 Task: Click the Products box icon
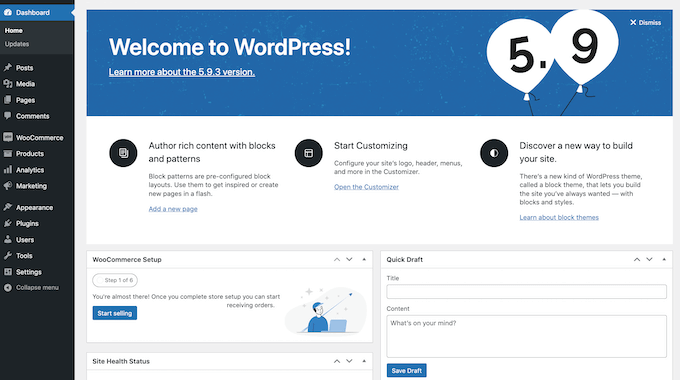(7, 154)
